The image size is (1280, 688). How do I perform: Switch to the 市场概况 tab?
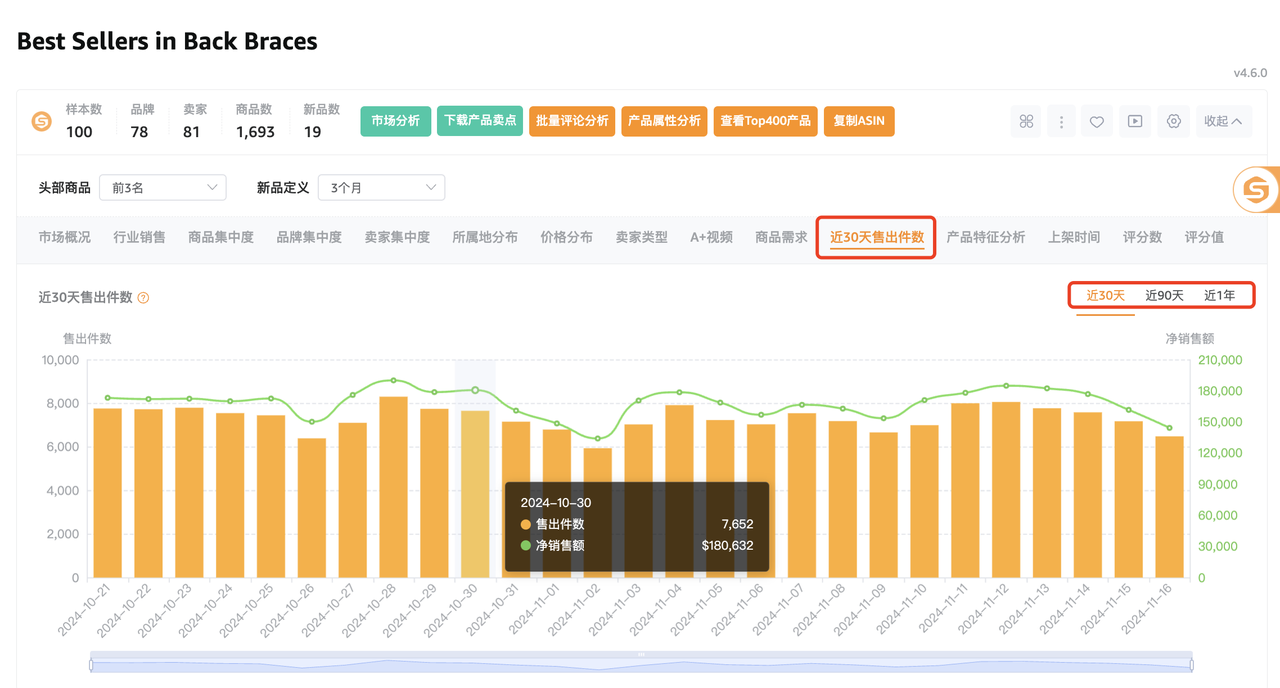click(64, 237)
